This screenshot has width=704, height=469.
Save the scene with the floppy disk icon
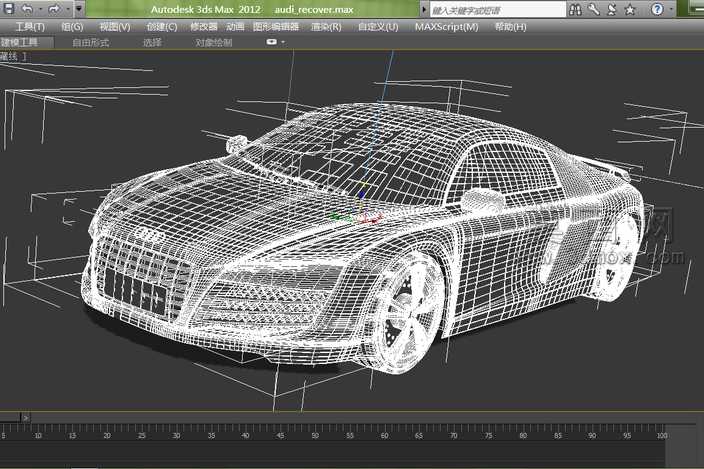point(9,9)
